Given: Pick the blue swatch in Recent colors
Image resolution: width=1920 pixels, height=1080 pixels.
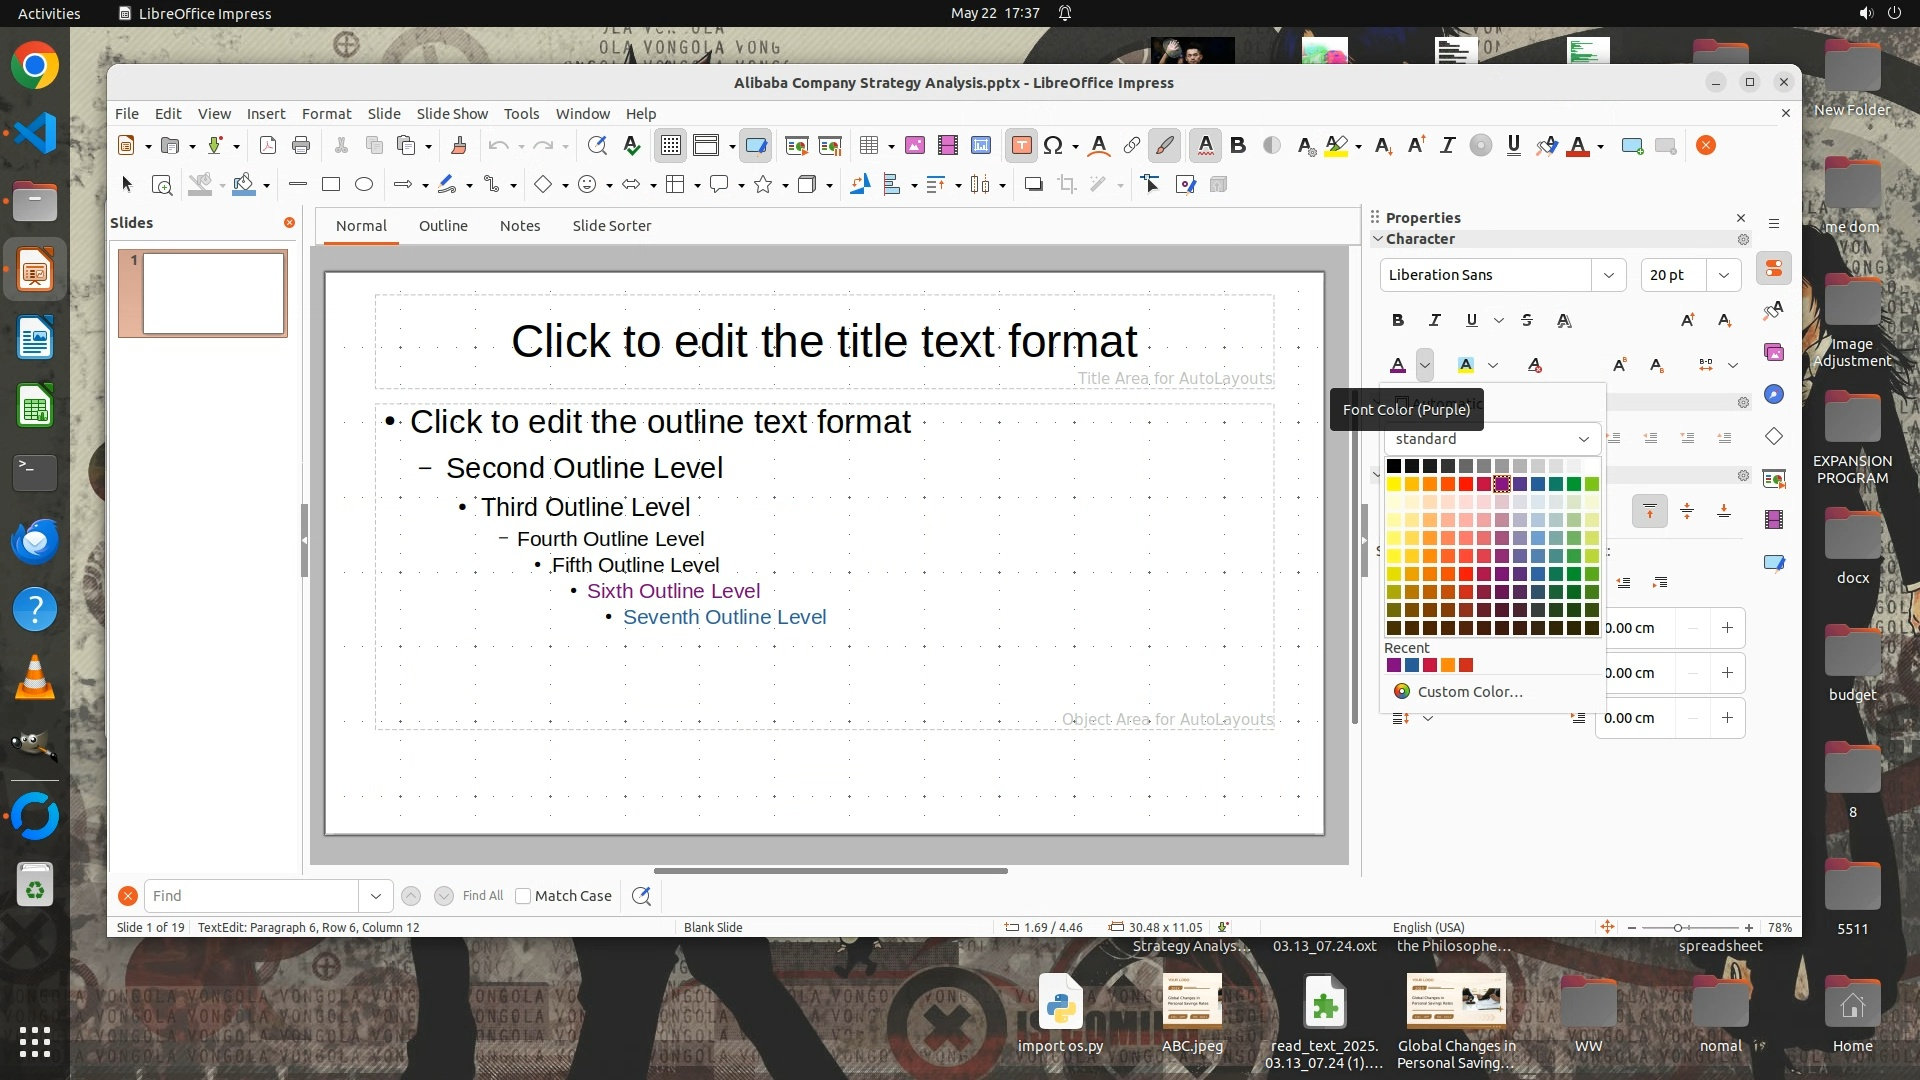Looking at the screenshot, I should pos(1412,665).
